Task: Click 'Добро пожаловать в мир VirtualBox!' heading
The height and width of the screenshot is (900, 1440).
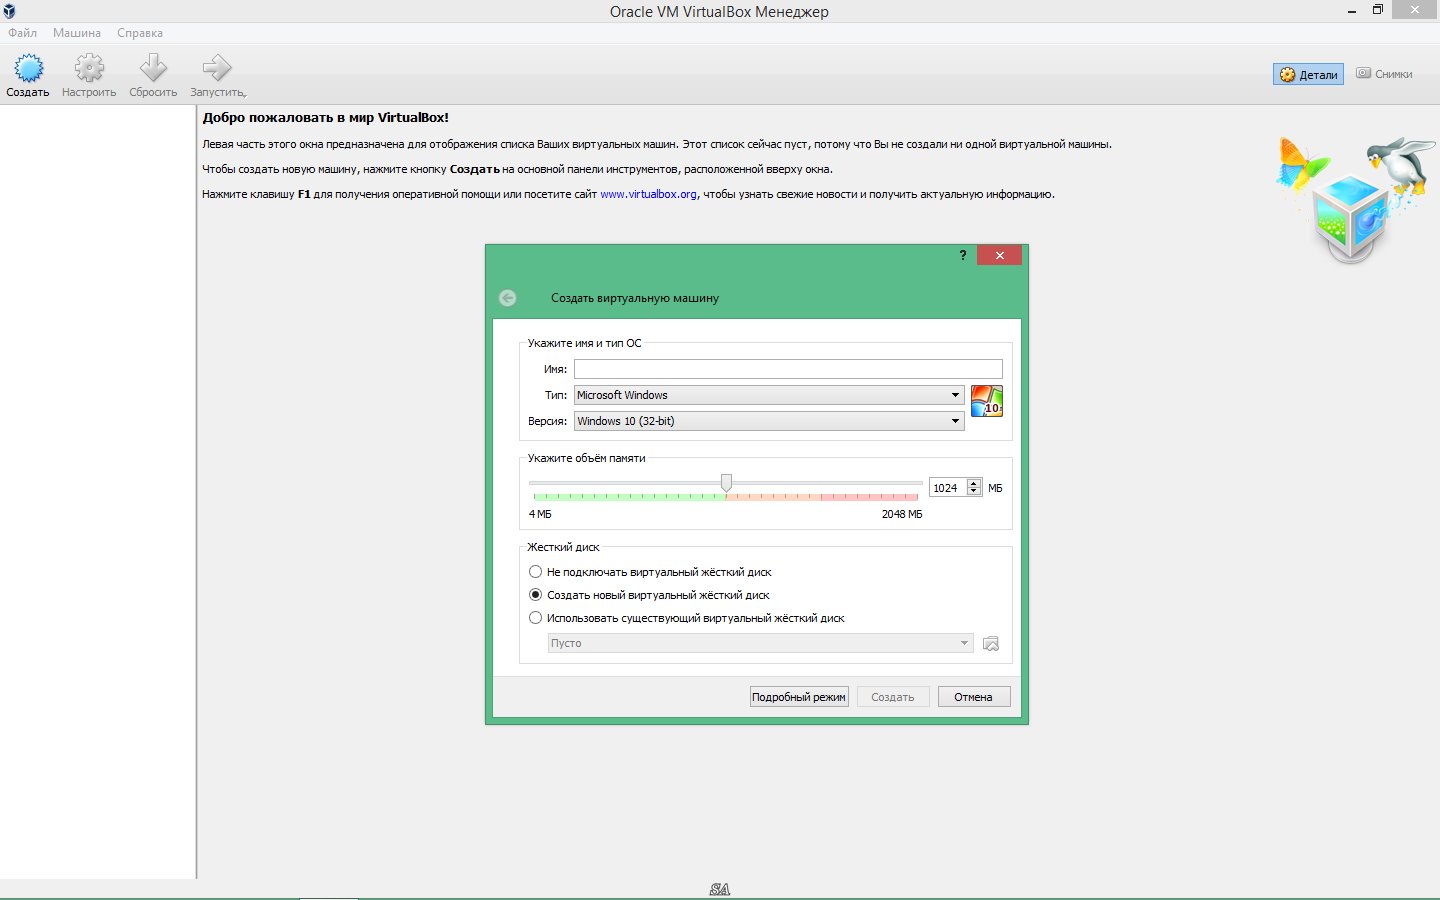Action: (326, 117)
